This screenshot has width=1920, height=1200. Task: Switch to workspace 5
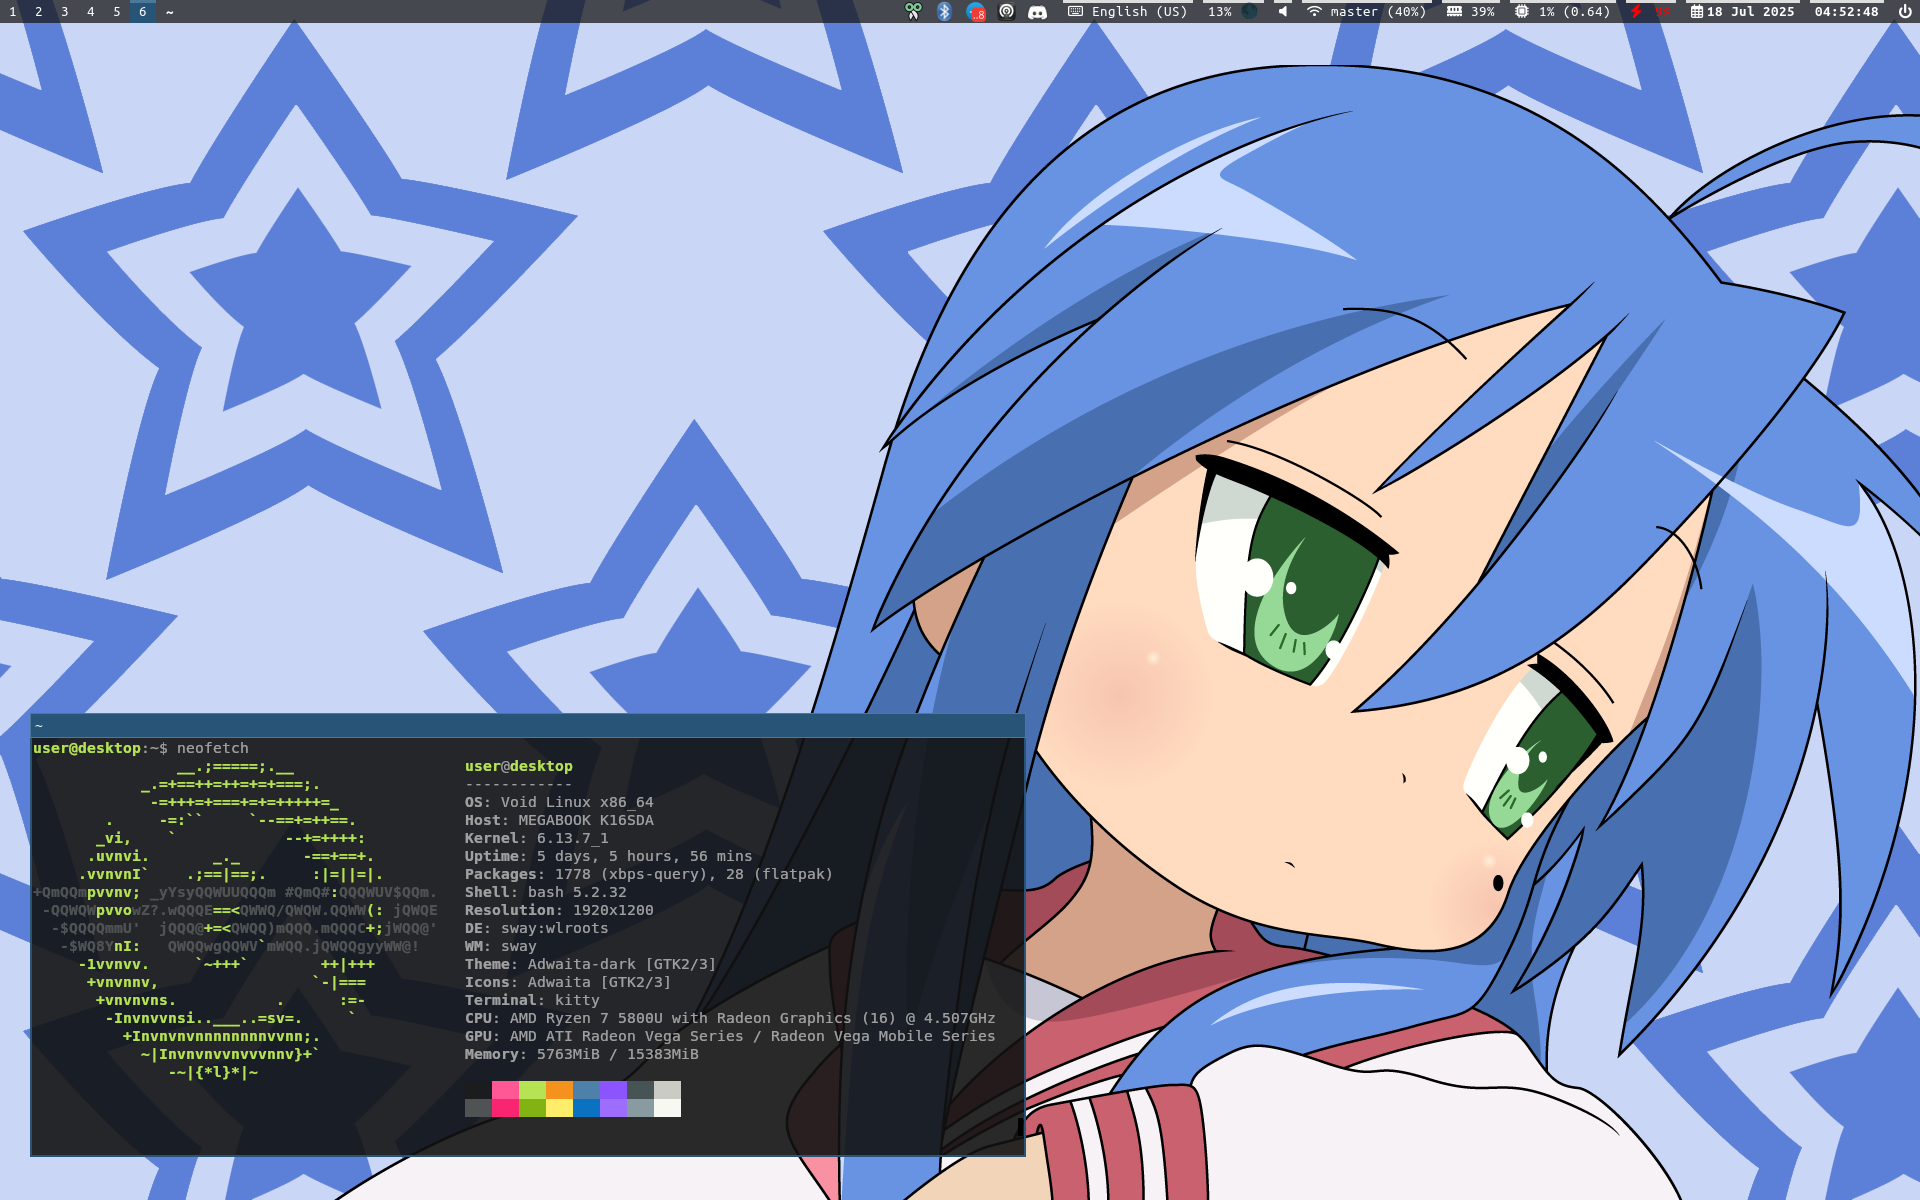click(x=116, y=12)
